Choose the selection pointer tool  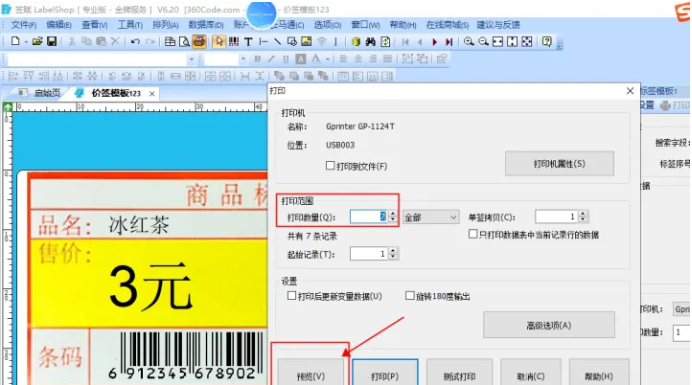(x=218, y=42)
